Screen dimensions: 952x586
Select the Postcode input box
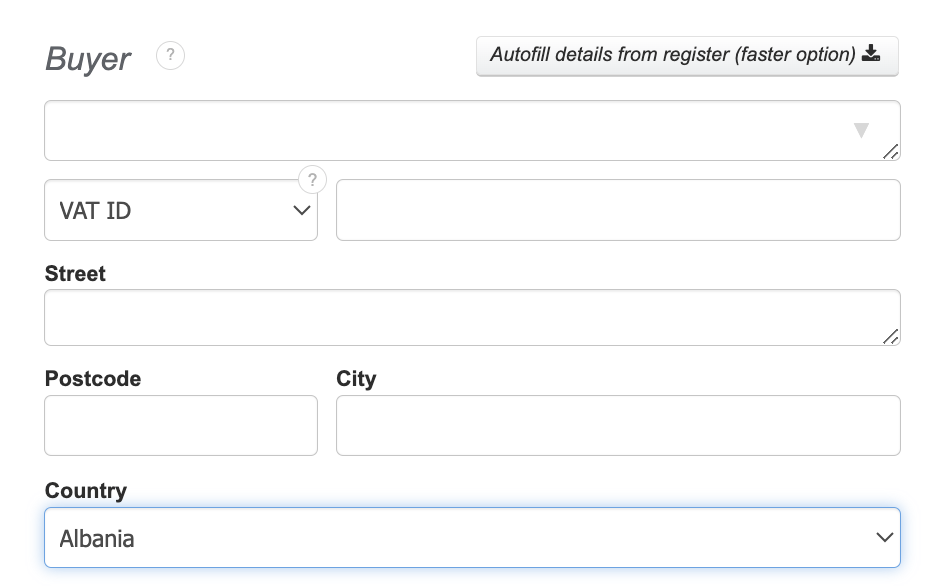click(x=180, y=426)
